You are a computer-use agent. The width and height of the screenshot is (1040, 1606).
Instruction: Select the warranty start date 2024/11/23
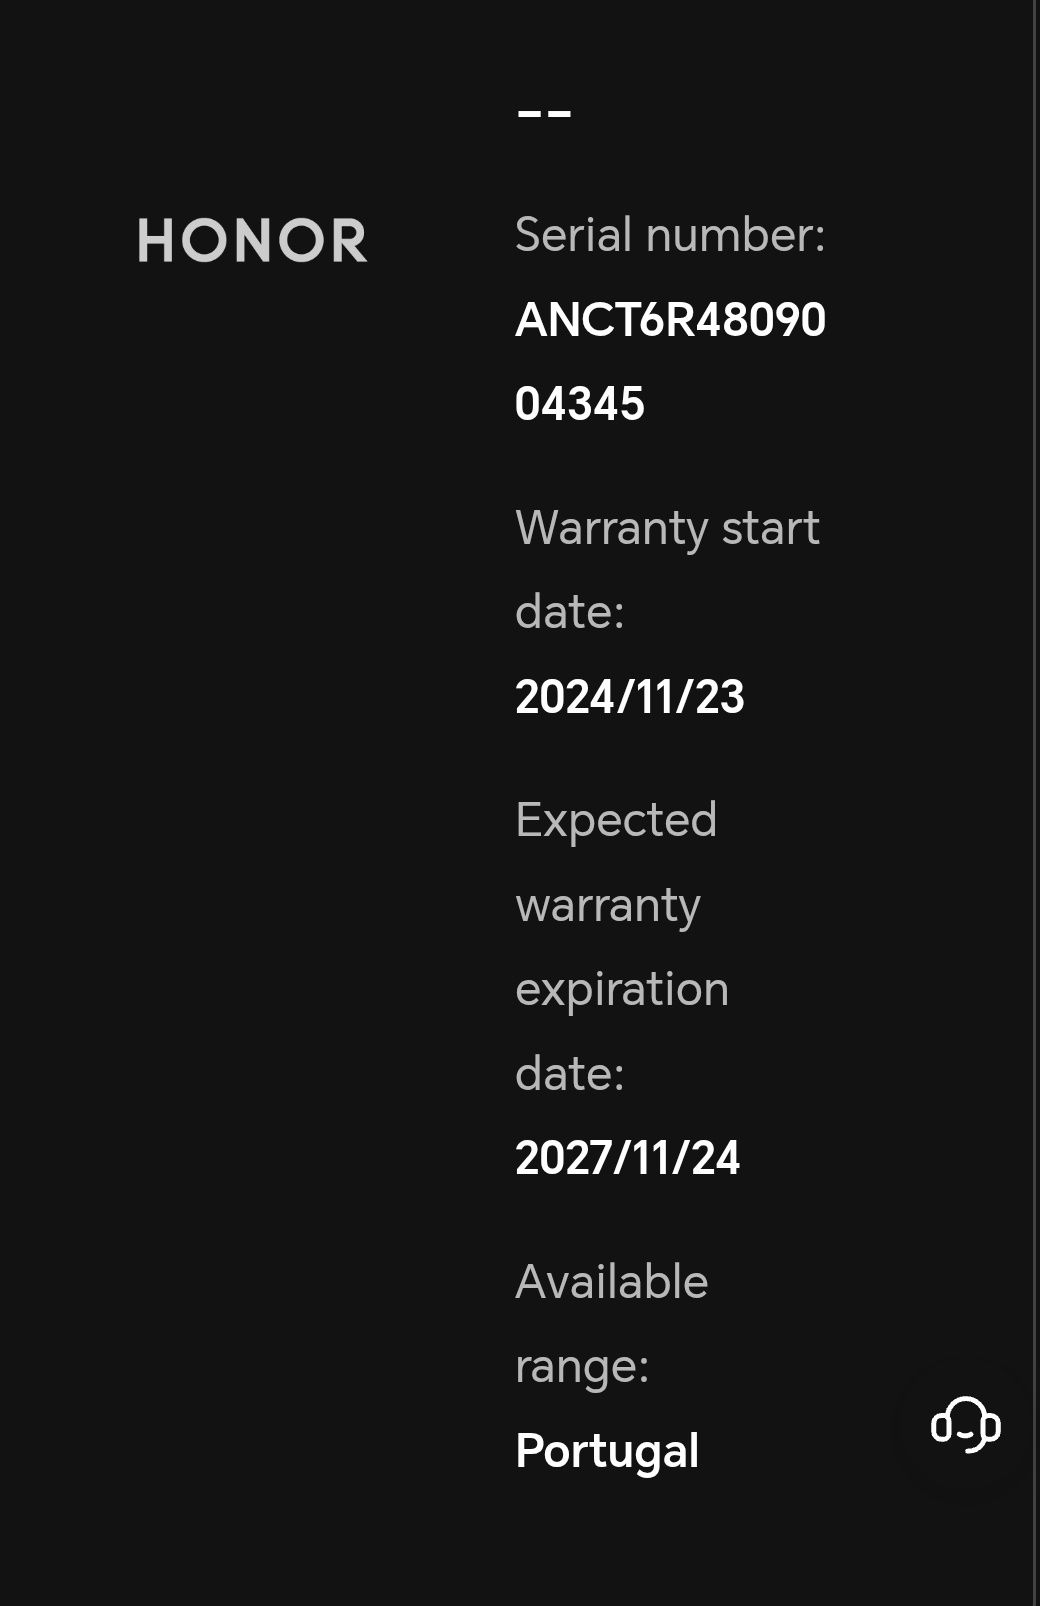click(x=630, y=697)
